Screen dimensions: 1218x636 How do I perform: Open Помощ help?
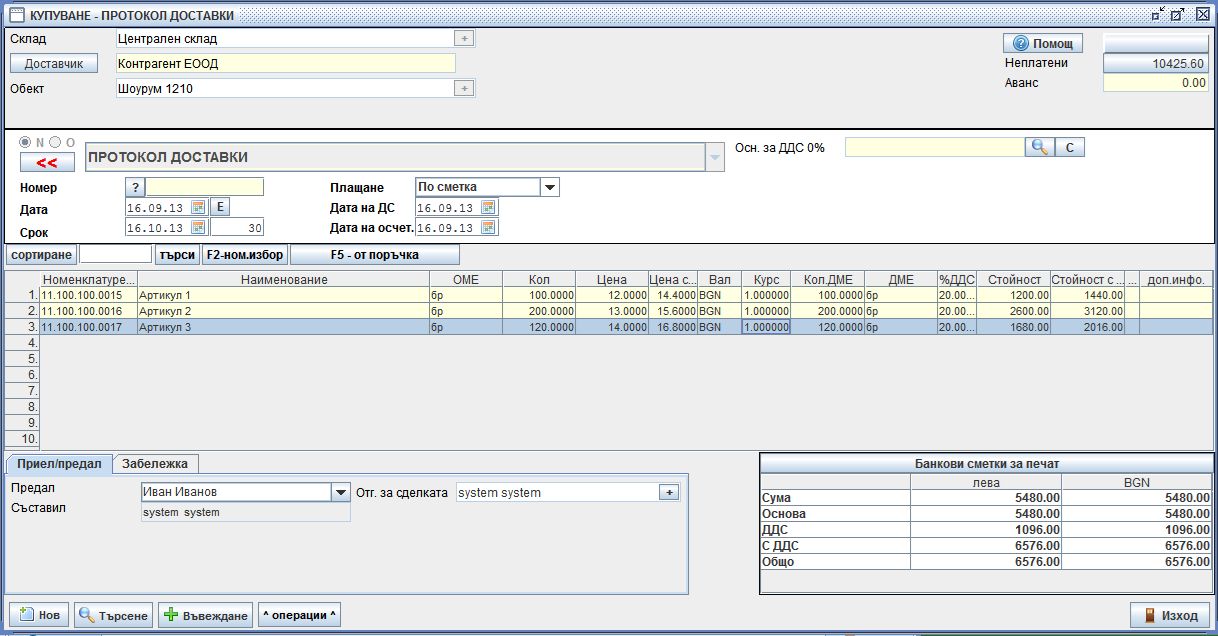[x=1043, y=43]
